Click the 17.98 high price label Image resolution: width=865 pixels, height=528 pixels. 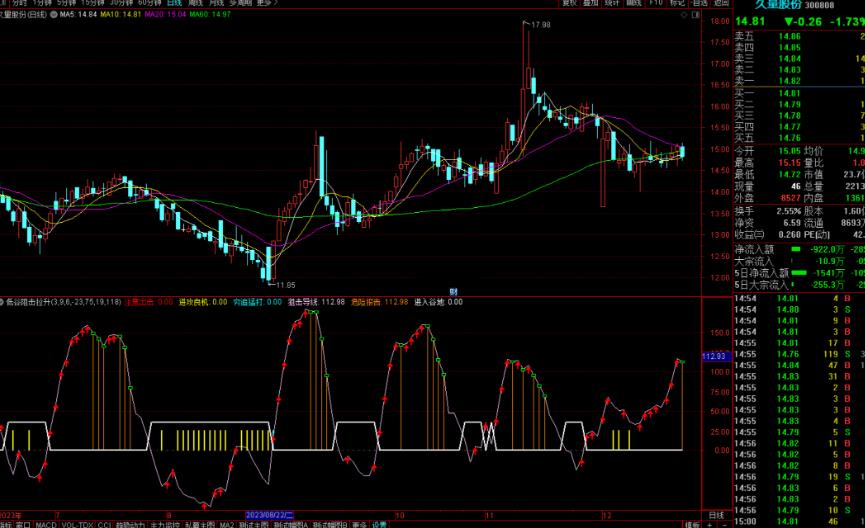tap(541, 24)
